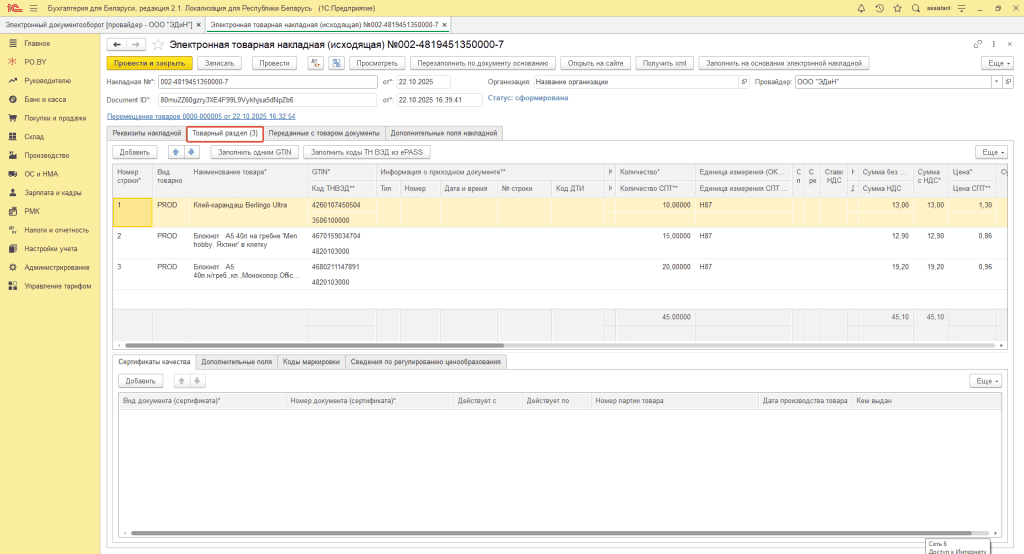Open the Еще menu in the document header
This screenshot has height=554, width=1024.
coord(995,63)
